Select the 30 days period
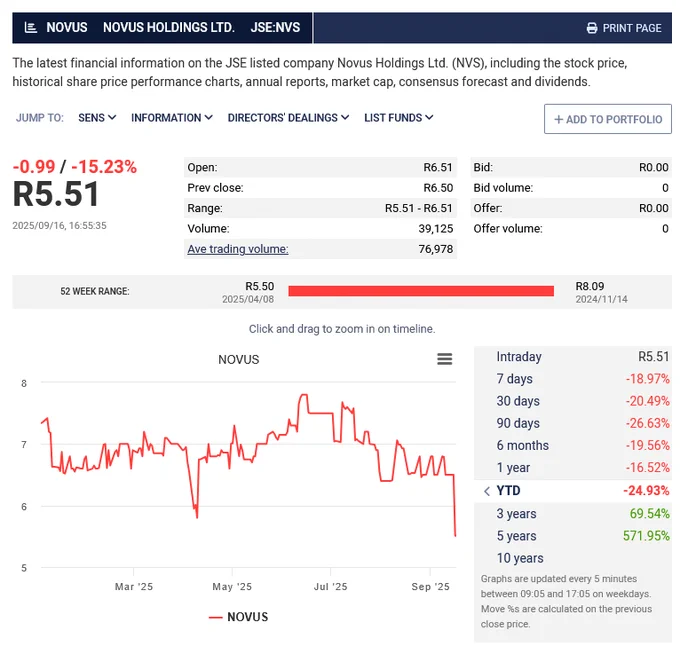 point(572,401)
